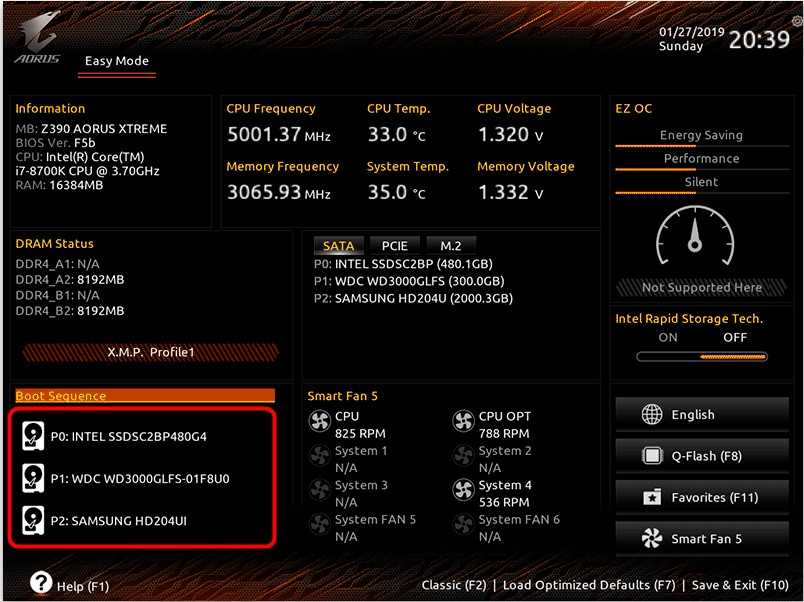Click the DDR4_B2: 8192MB row
This screenshot has height=602, width=804.
click(x=70, y=311)
